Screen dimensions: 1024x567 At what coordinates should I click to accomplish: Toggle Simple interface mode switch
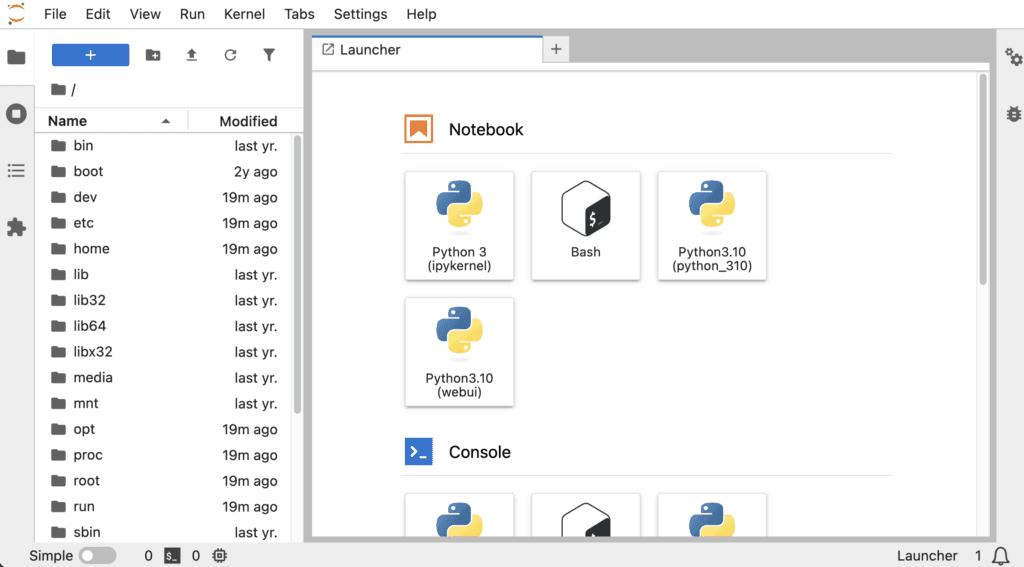pyautogui.click(x=97, y=556)
